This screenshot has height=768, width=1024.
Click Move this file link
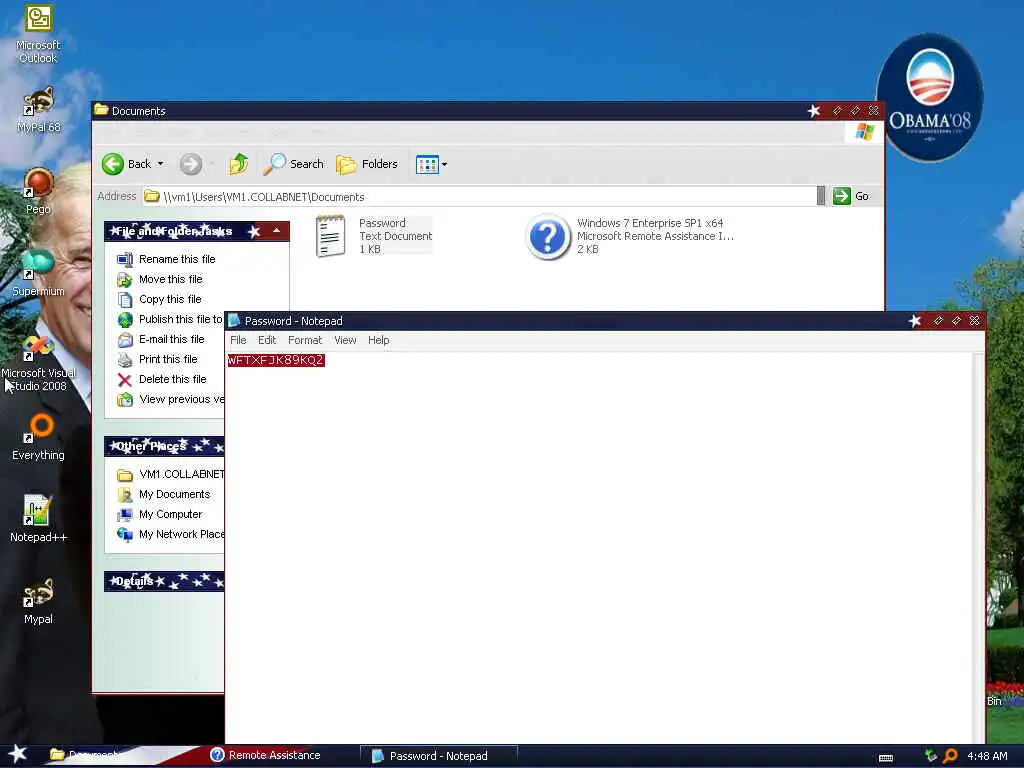[170, 280]
